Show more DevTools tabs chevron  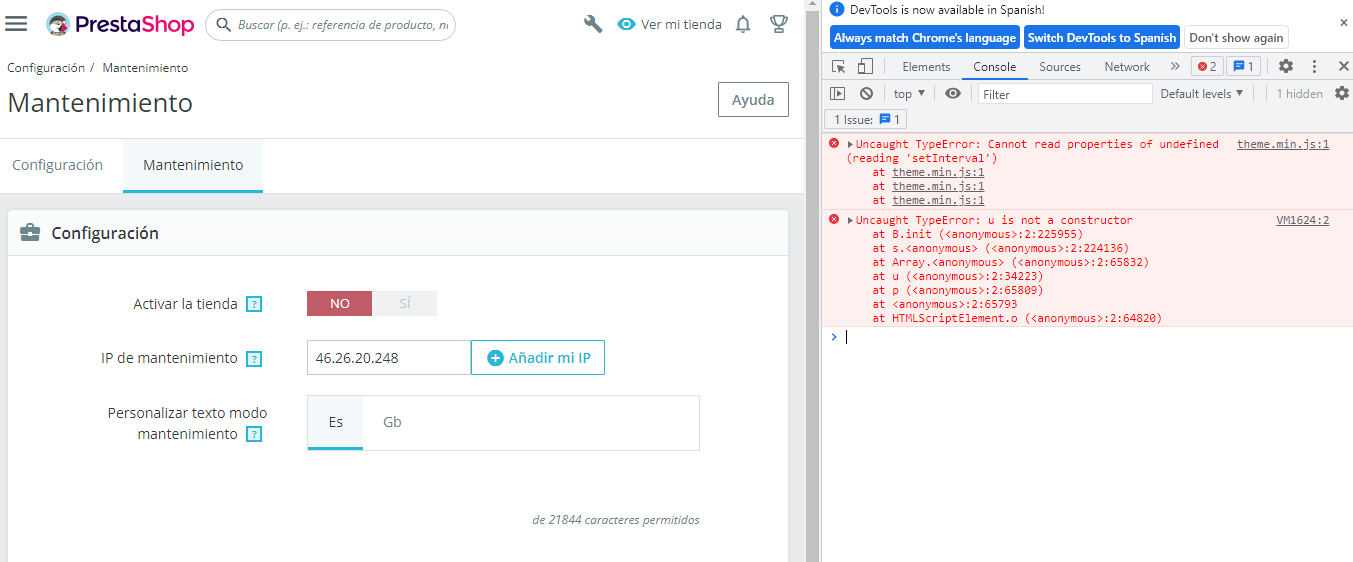pos(1174,67)
